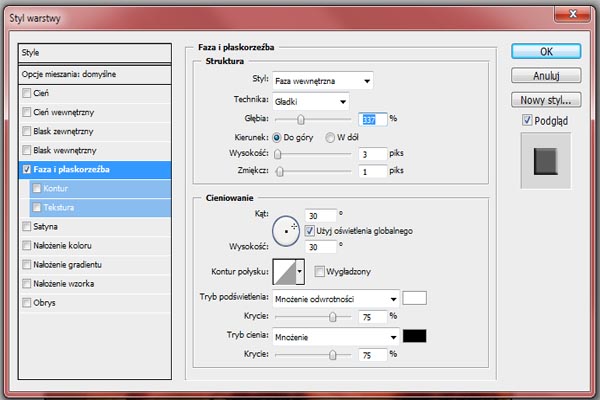Click the white highlight color swatch

pos(415,298)
